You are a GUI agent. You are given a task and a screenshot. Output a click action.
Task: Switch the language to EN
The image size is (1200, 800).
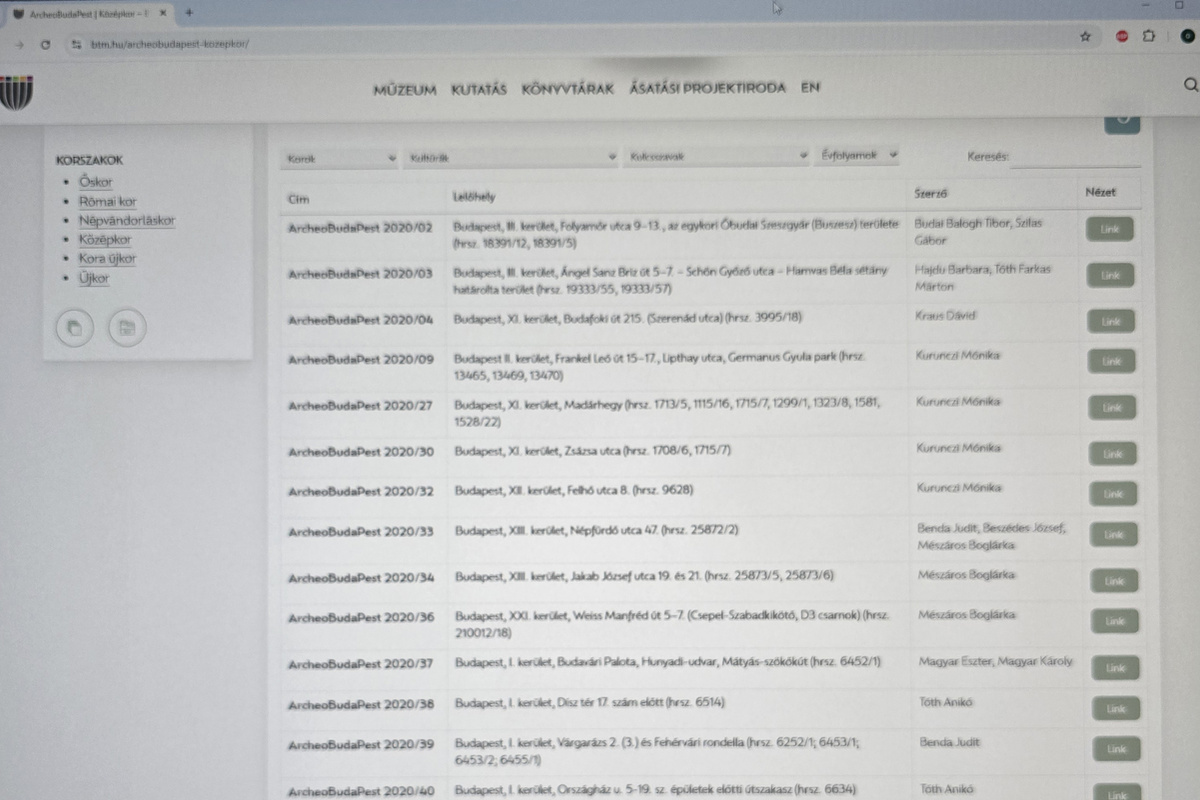[x=810, y=88]
